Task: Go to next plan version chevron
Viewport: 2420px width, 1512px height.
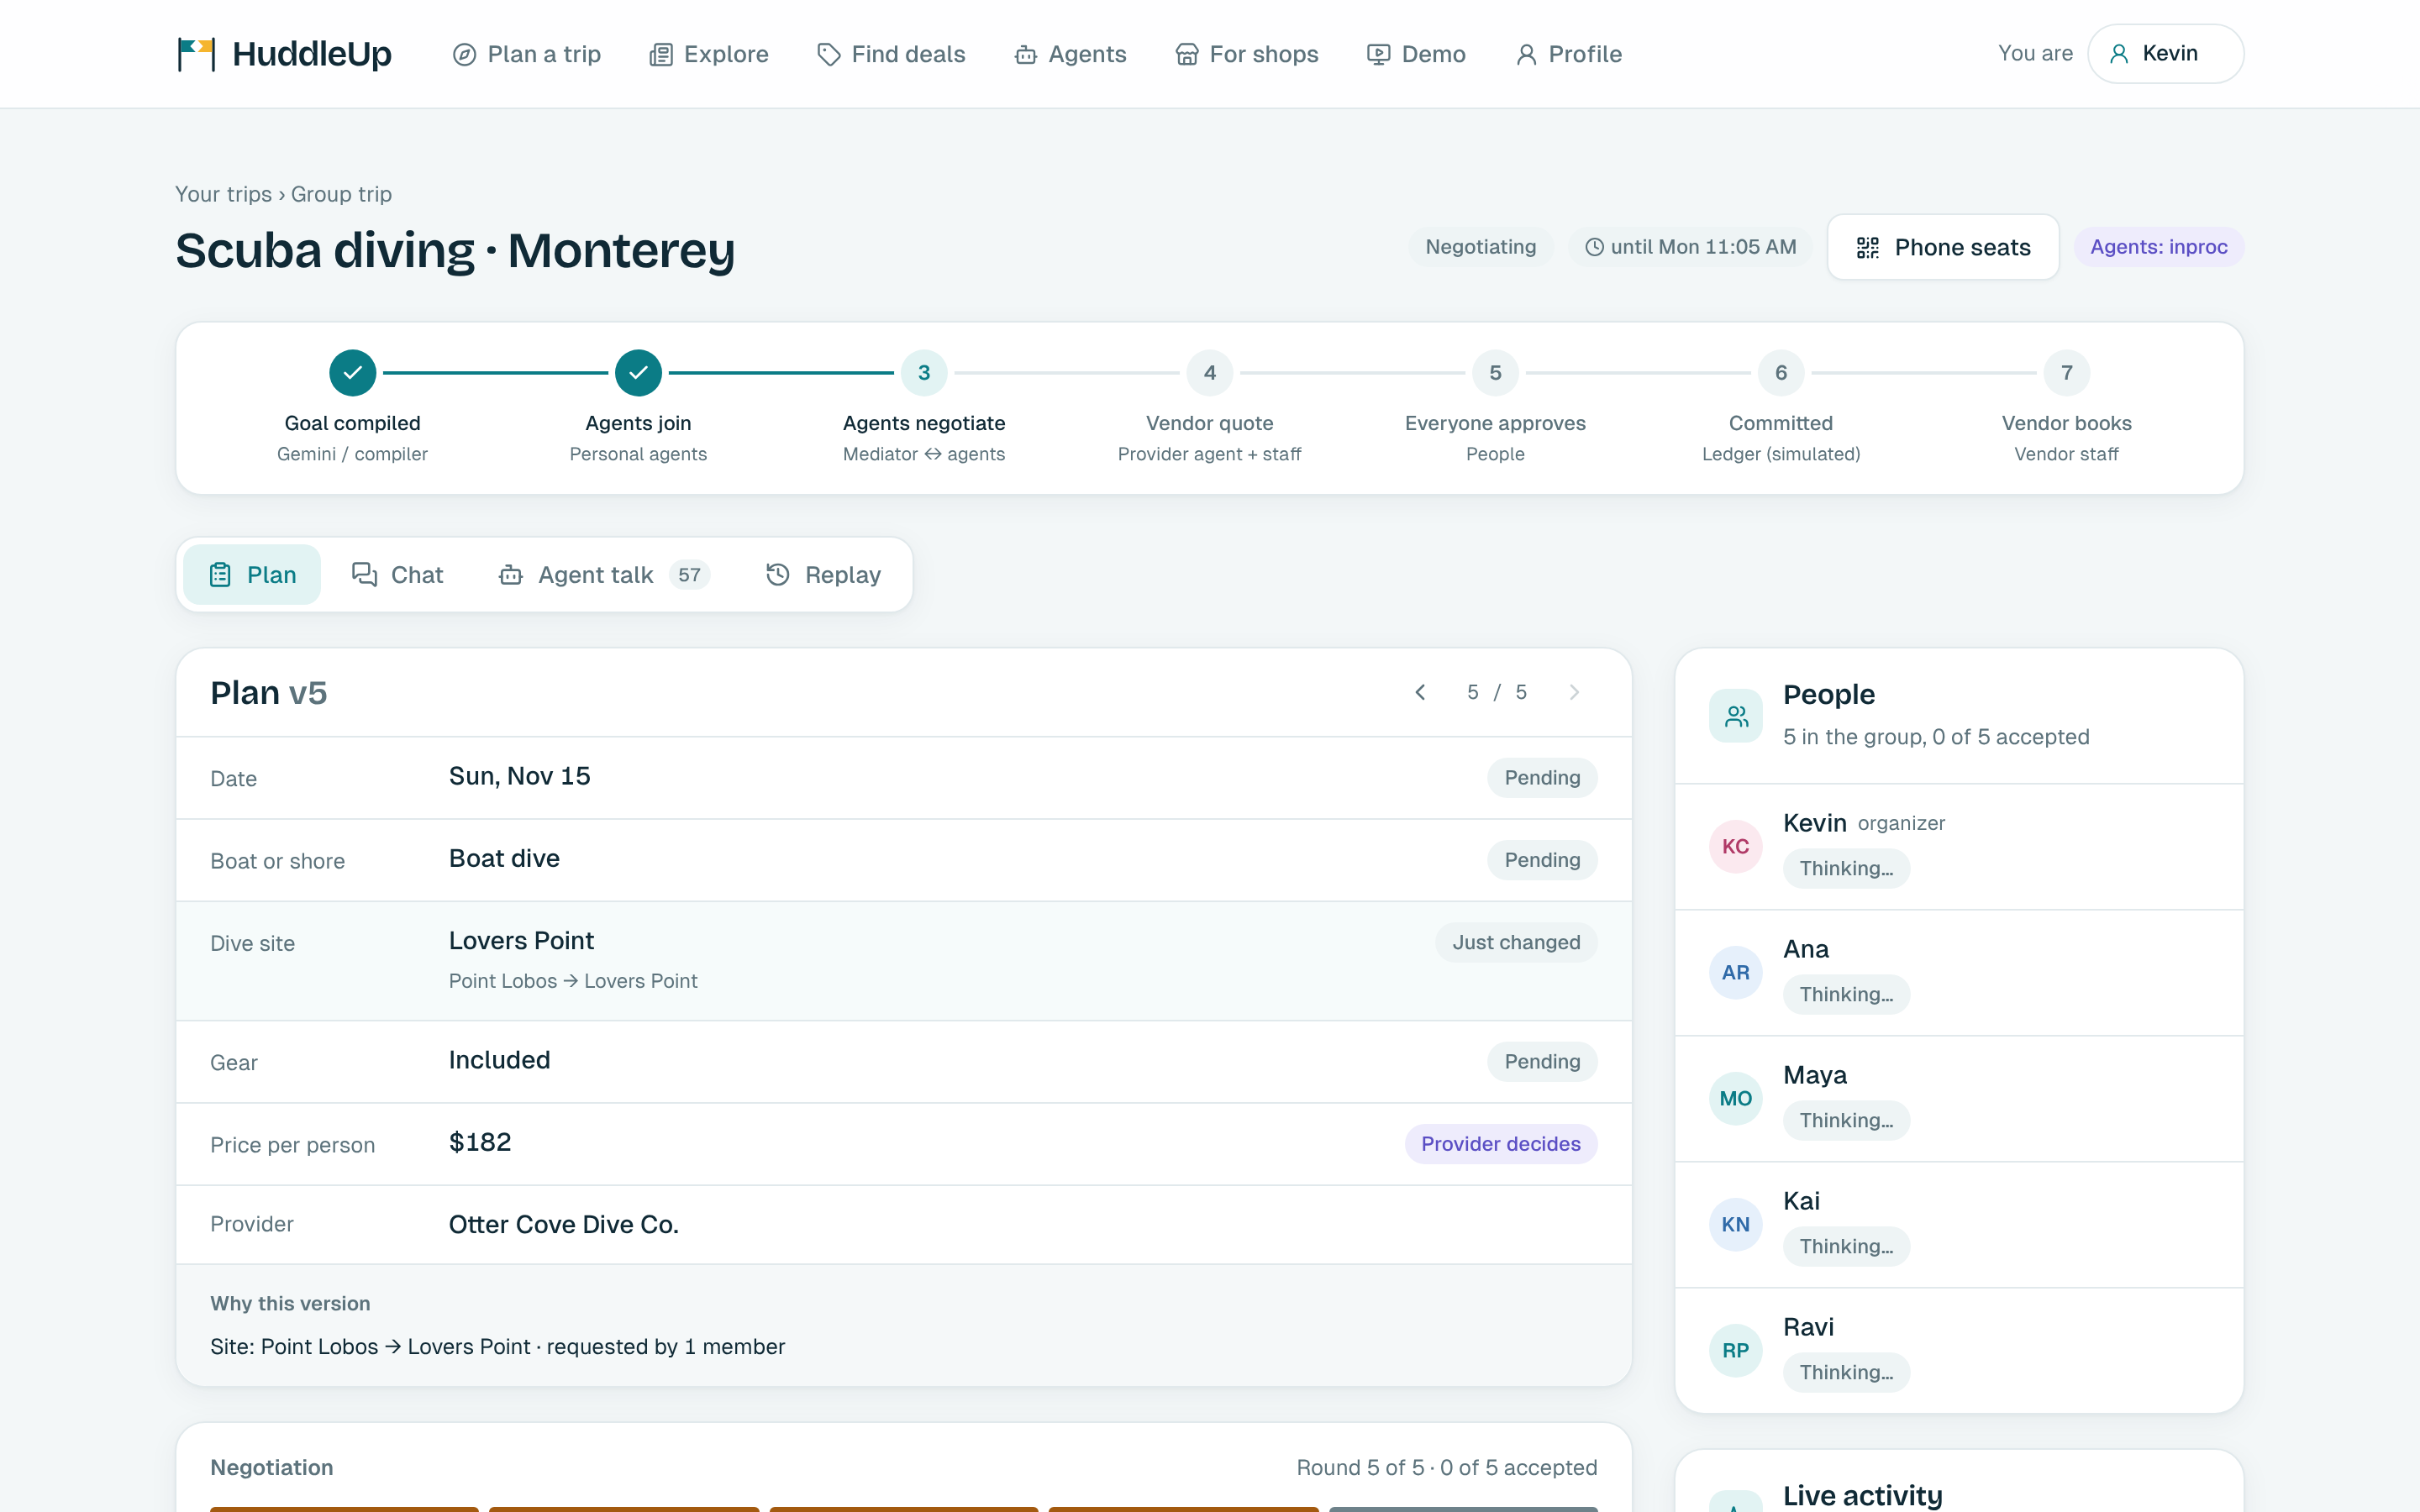Action: click(x=1574, y=692)
